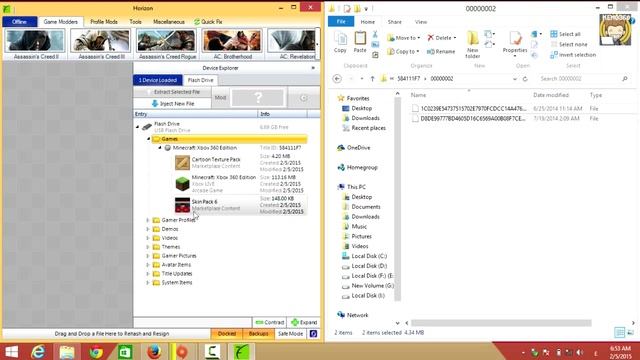Open Local Disk (C:) in navigation pane

tap(364, 256)
